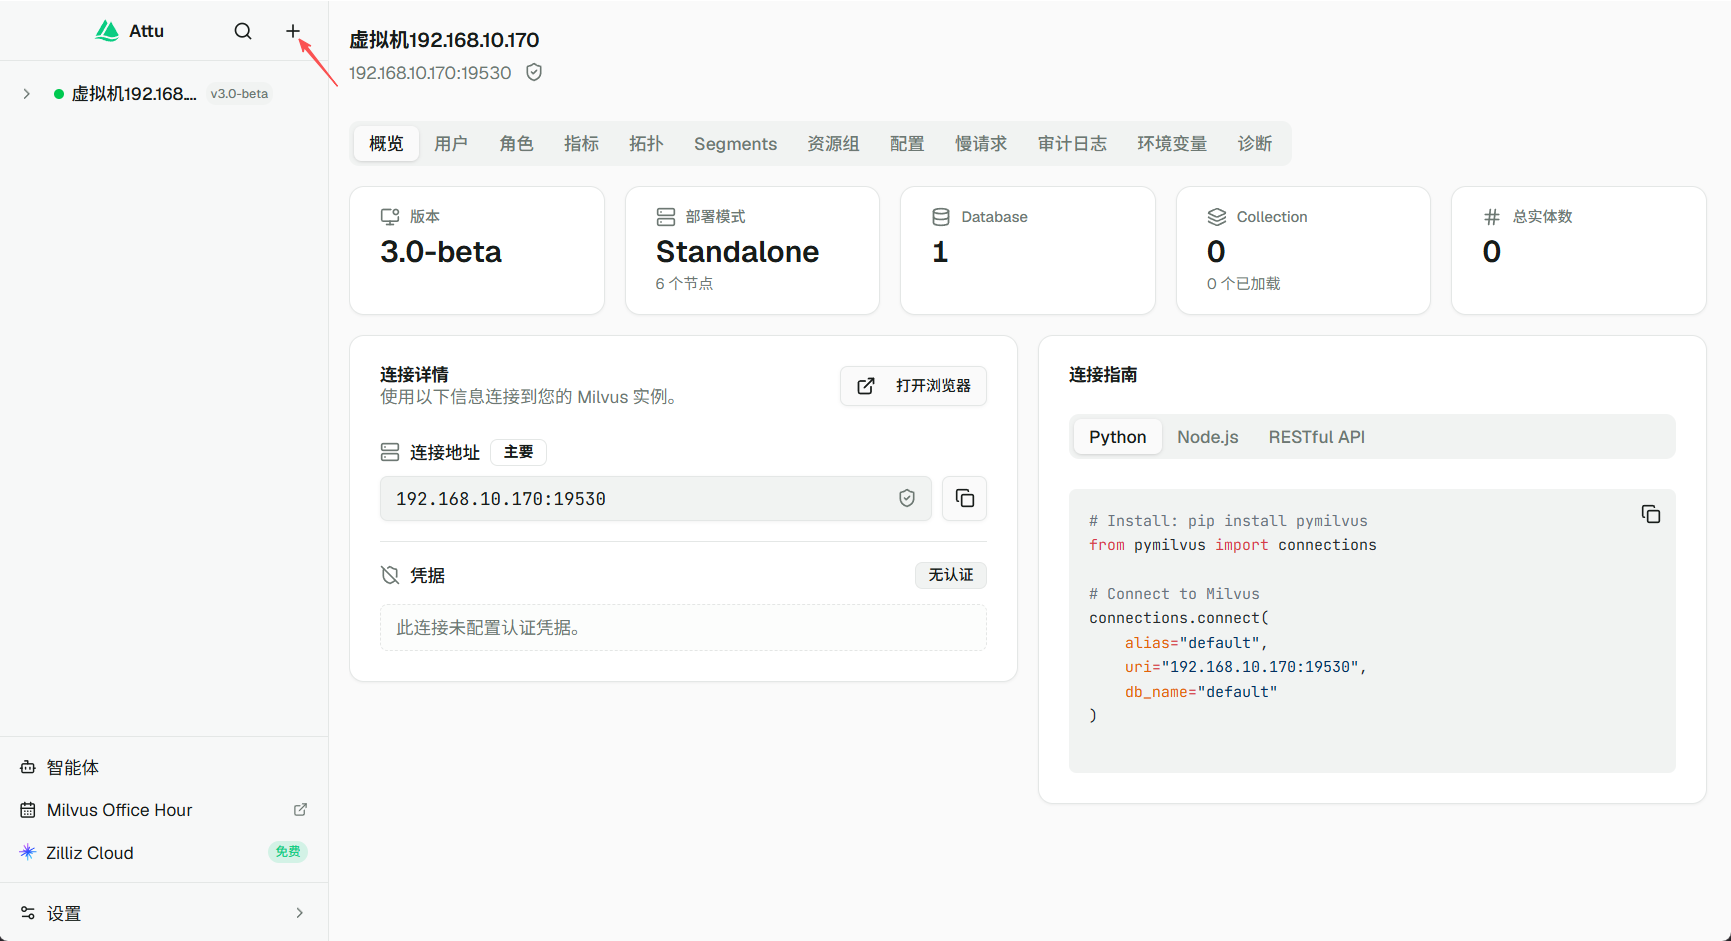Click the 凭据 crossed shield icon
1731x941 pixels.
390,575
